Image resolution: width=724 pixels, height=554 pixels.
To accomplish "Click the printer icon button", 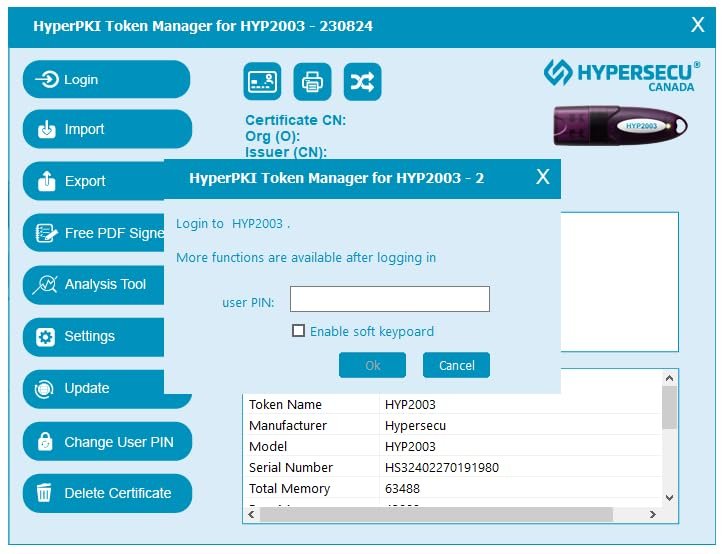I will click(x=312, y=82).
